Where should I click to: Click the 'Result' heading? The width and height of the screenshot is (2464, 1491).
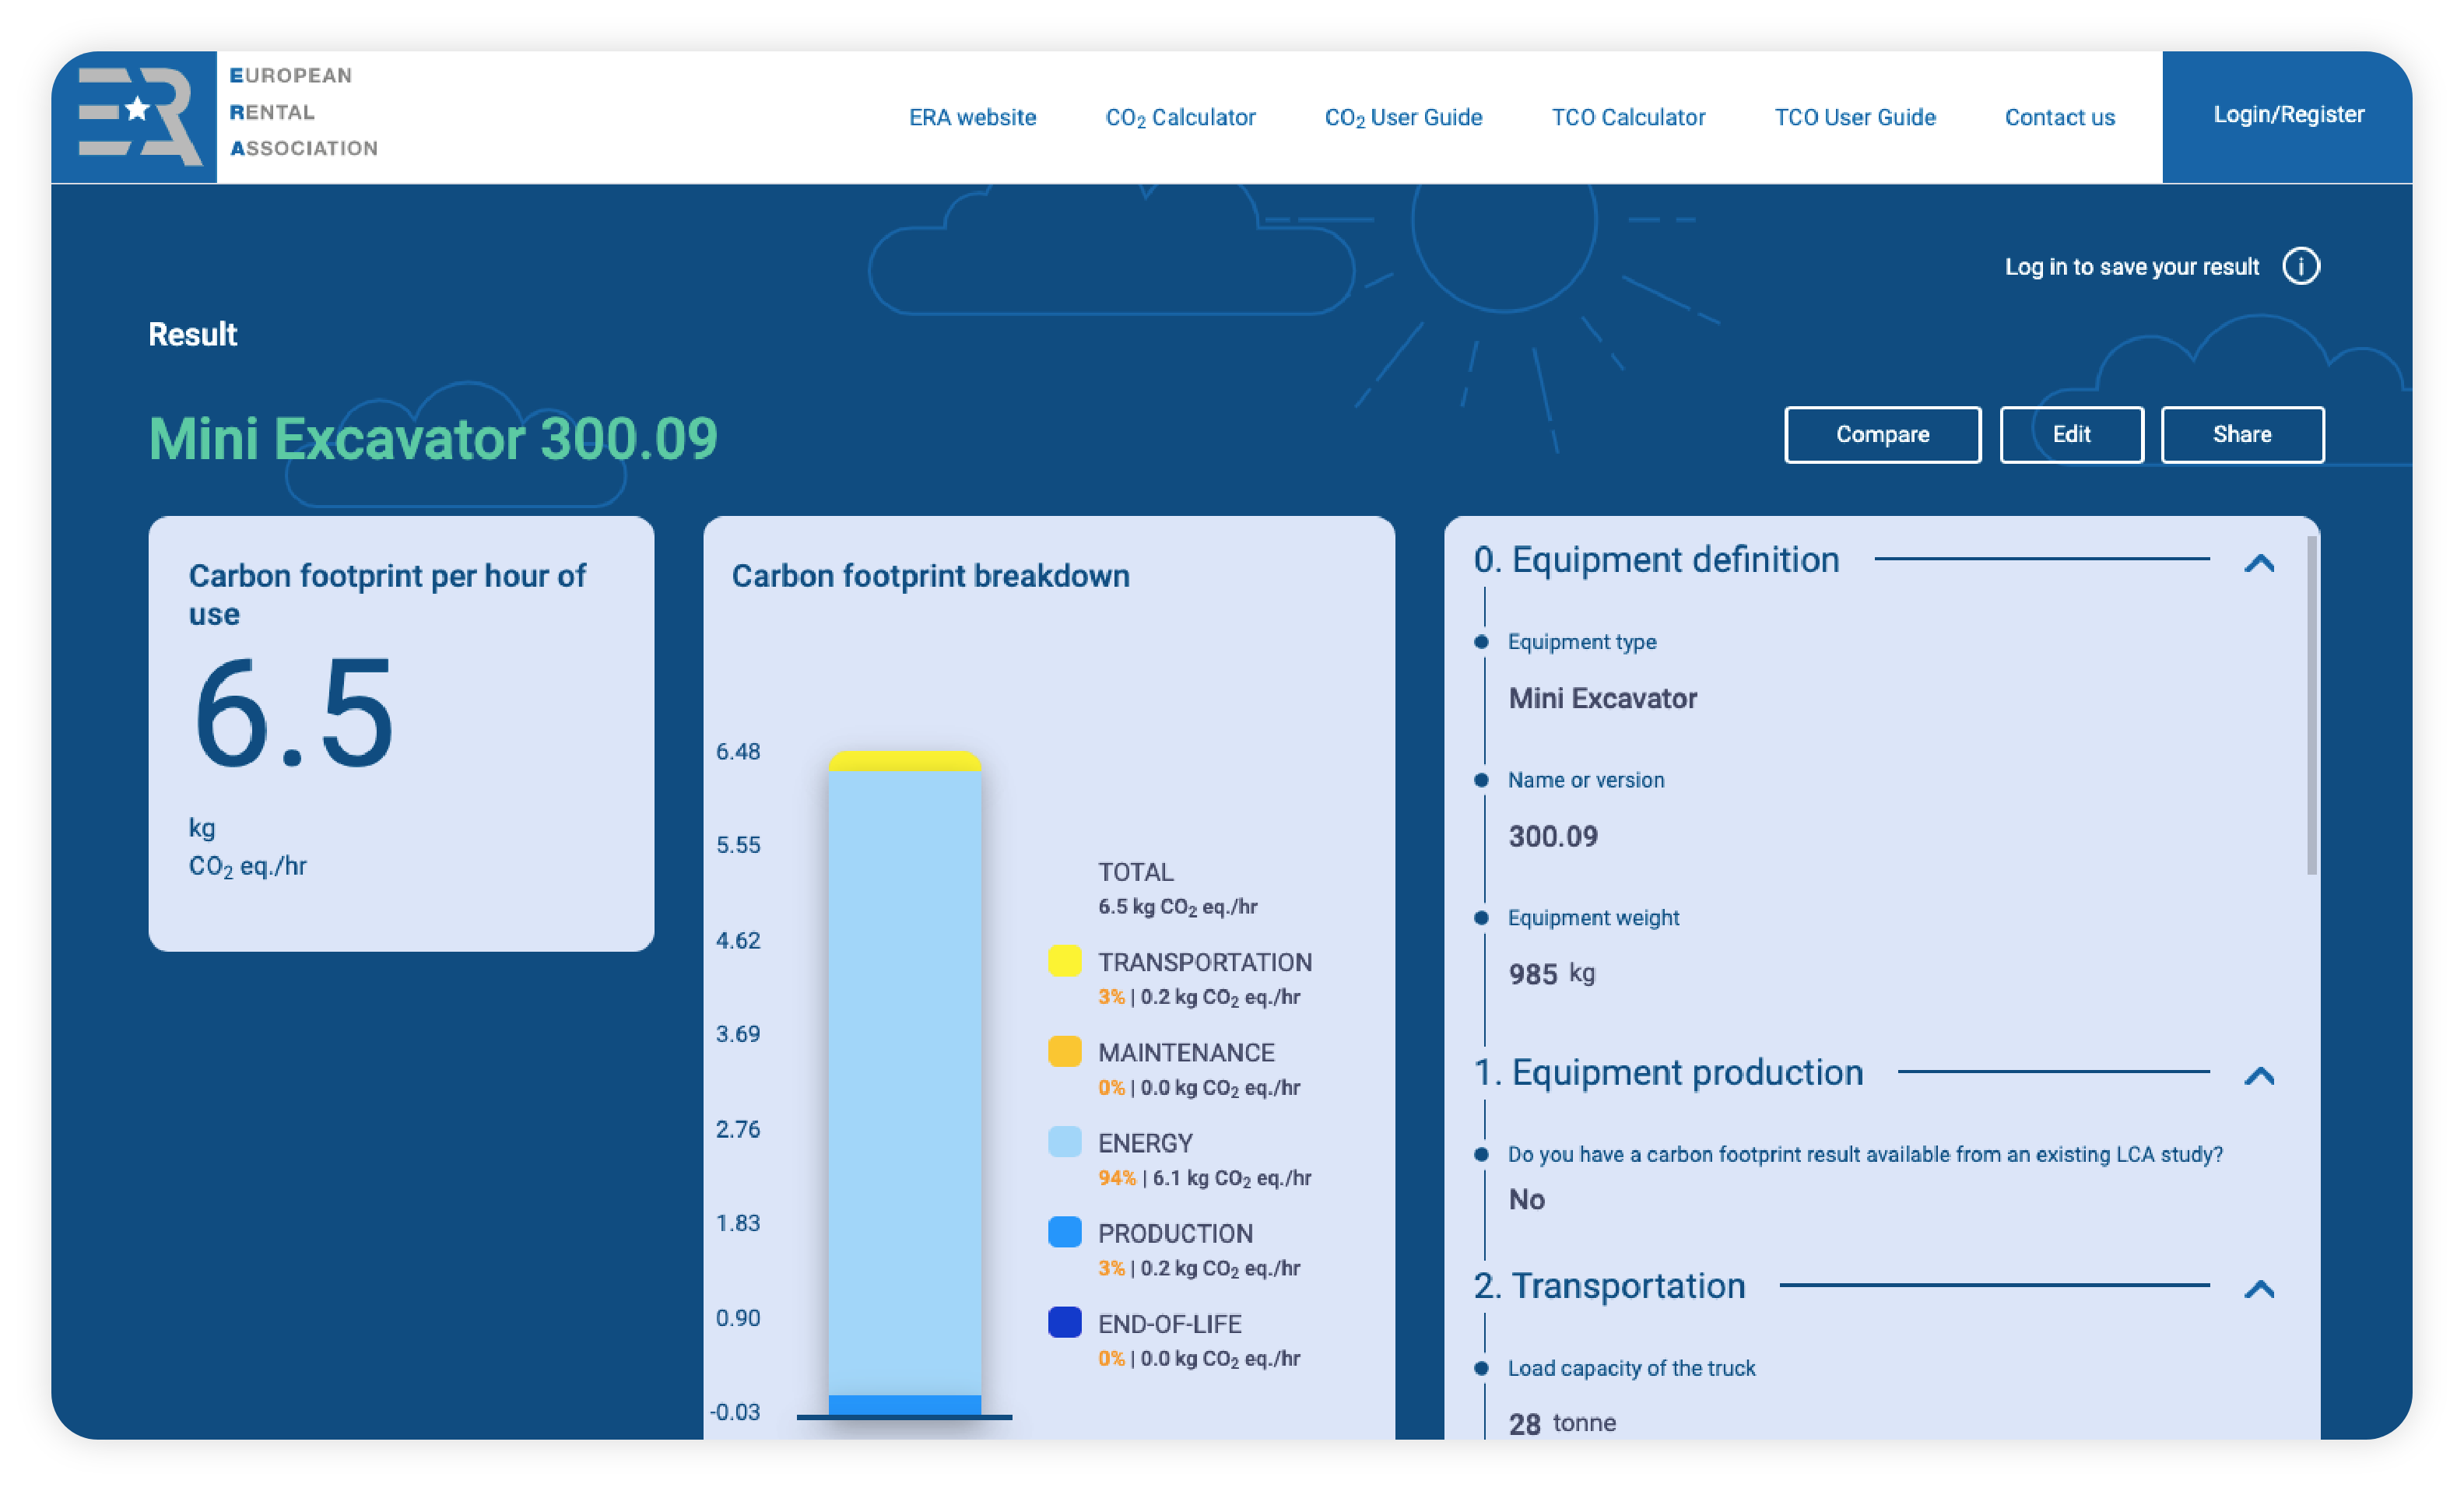point(192,334)
